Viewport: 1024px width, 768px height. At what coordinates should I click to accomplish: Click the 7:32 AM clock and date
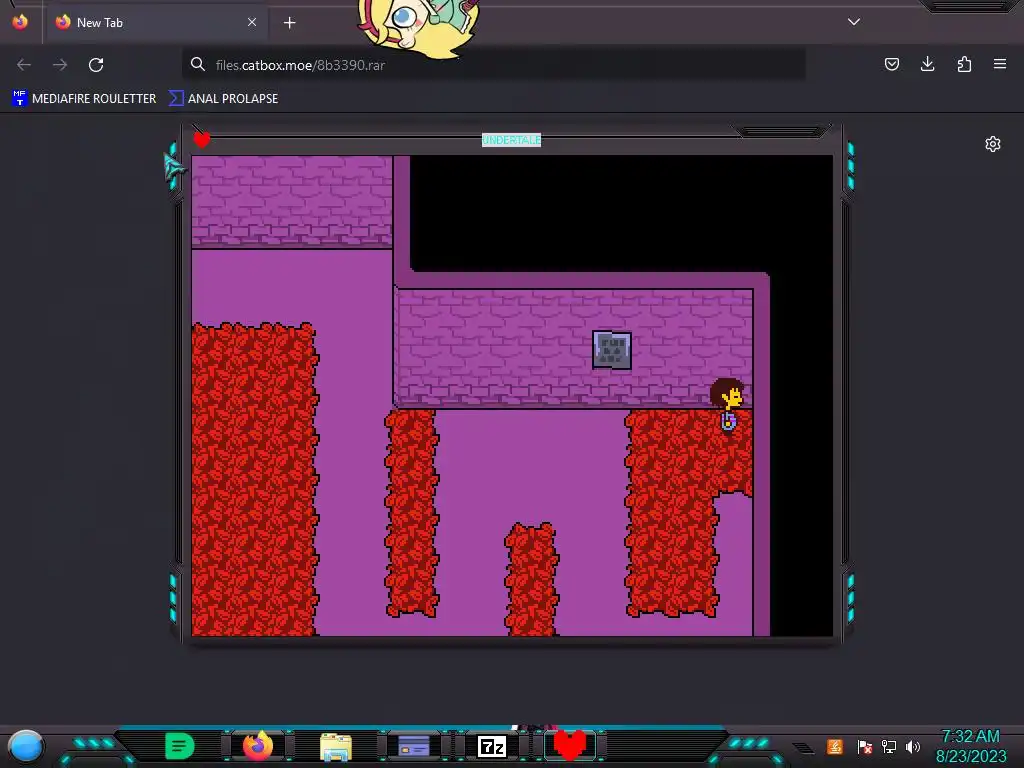pos(971,746)
